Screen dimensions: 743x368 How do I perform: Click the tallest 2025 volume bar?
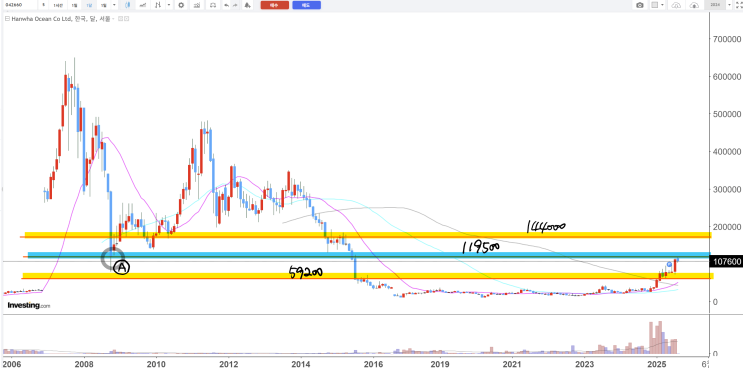point(659,337)
